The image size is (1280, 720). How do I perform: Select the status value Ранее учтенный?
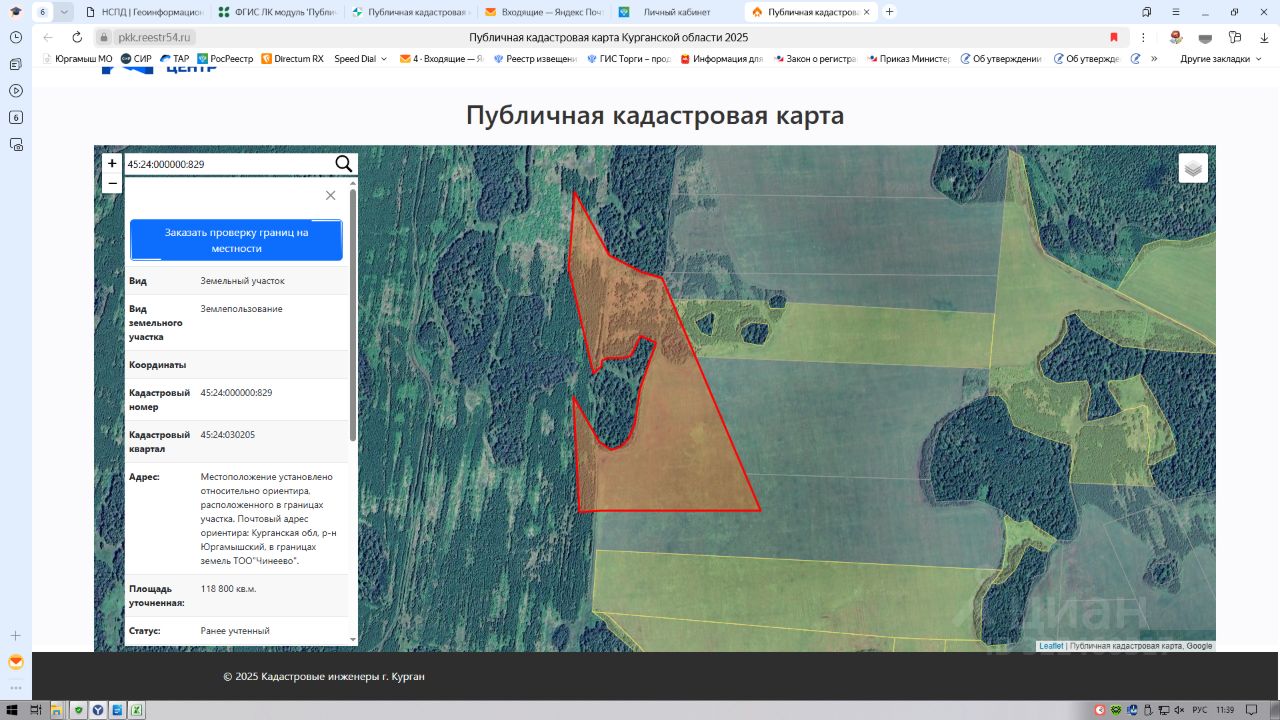235,631
